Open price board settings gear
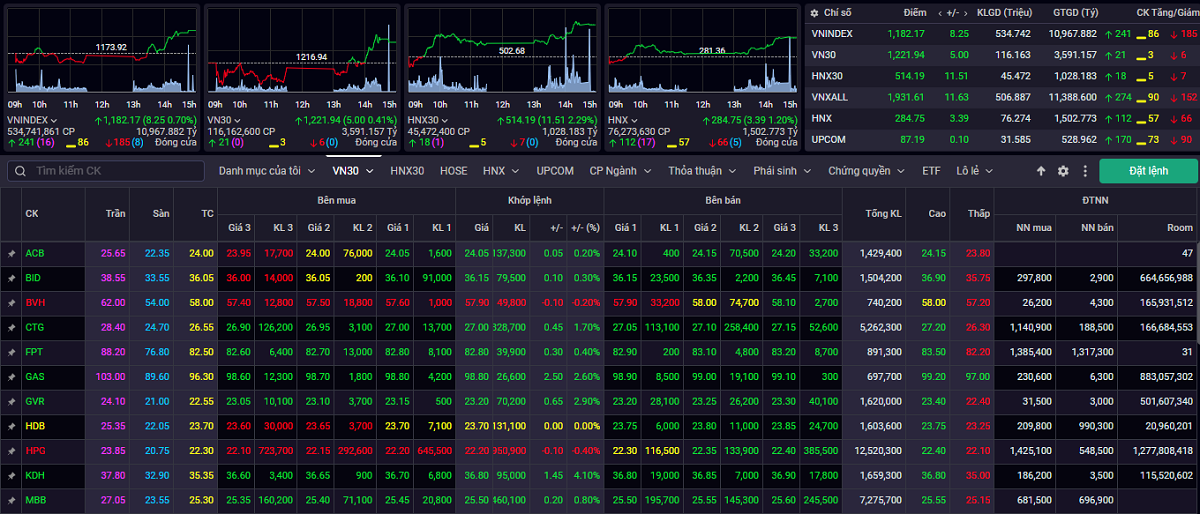This screenshot has height=514, width=1200. tap(1063, 171)
